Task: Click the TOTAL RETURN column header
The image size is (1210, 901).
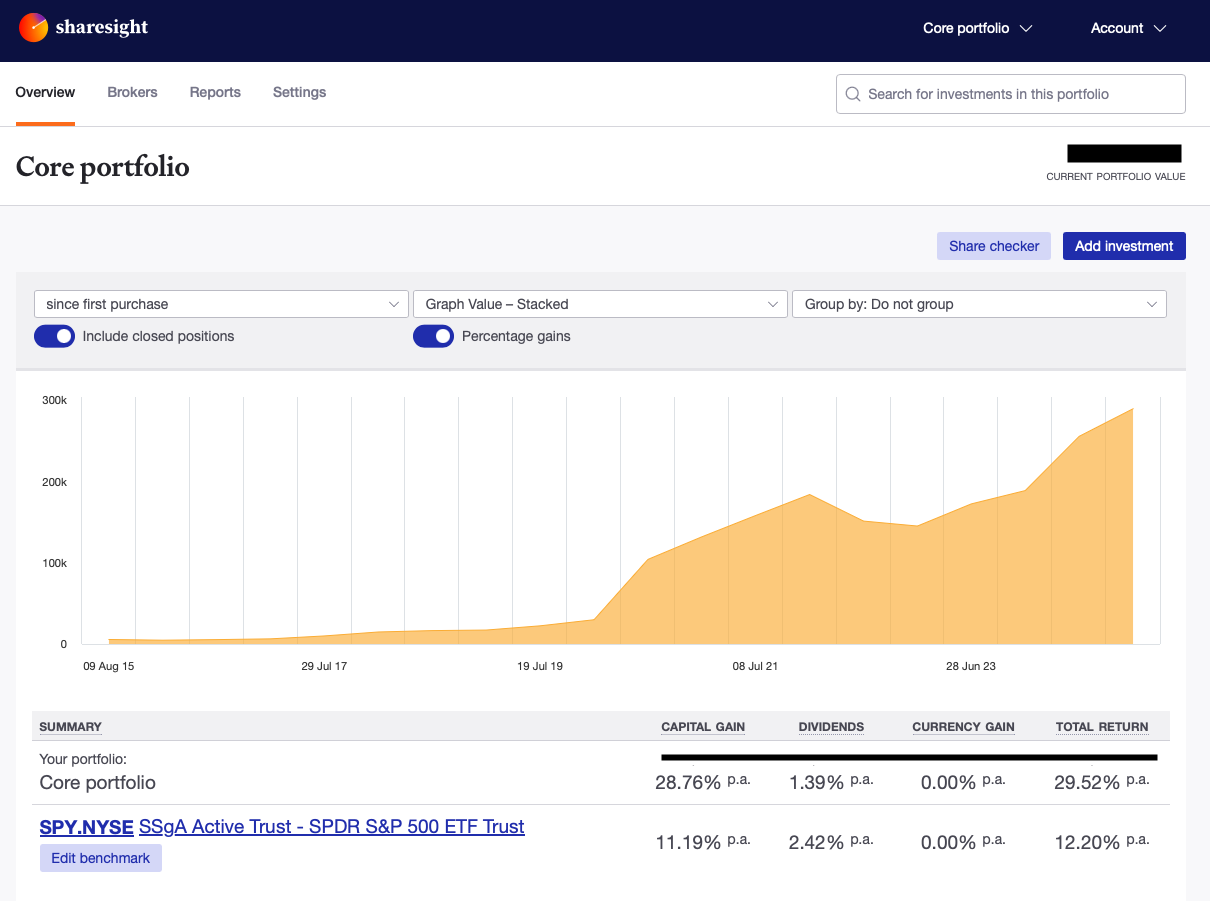Action: coord(1102,727)
